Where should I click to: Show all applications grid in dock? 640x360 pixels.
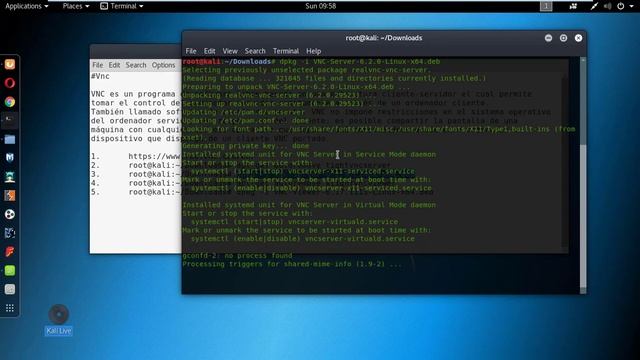10,308
